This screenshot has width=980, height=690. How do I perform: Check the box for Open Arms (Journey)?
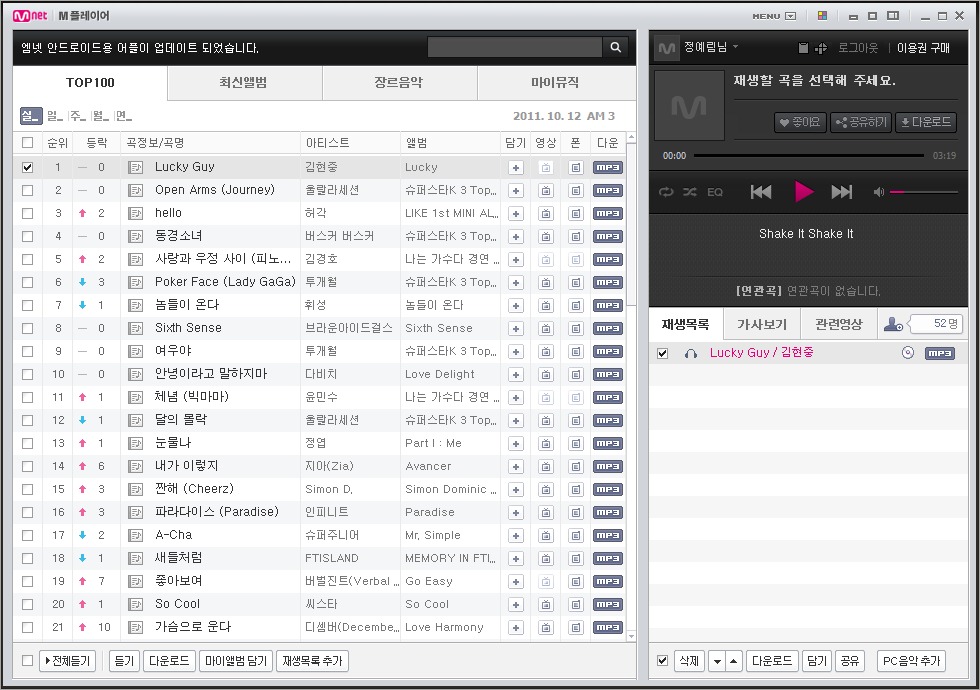(x=28, y=191)
